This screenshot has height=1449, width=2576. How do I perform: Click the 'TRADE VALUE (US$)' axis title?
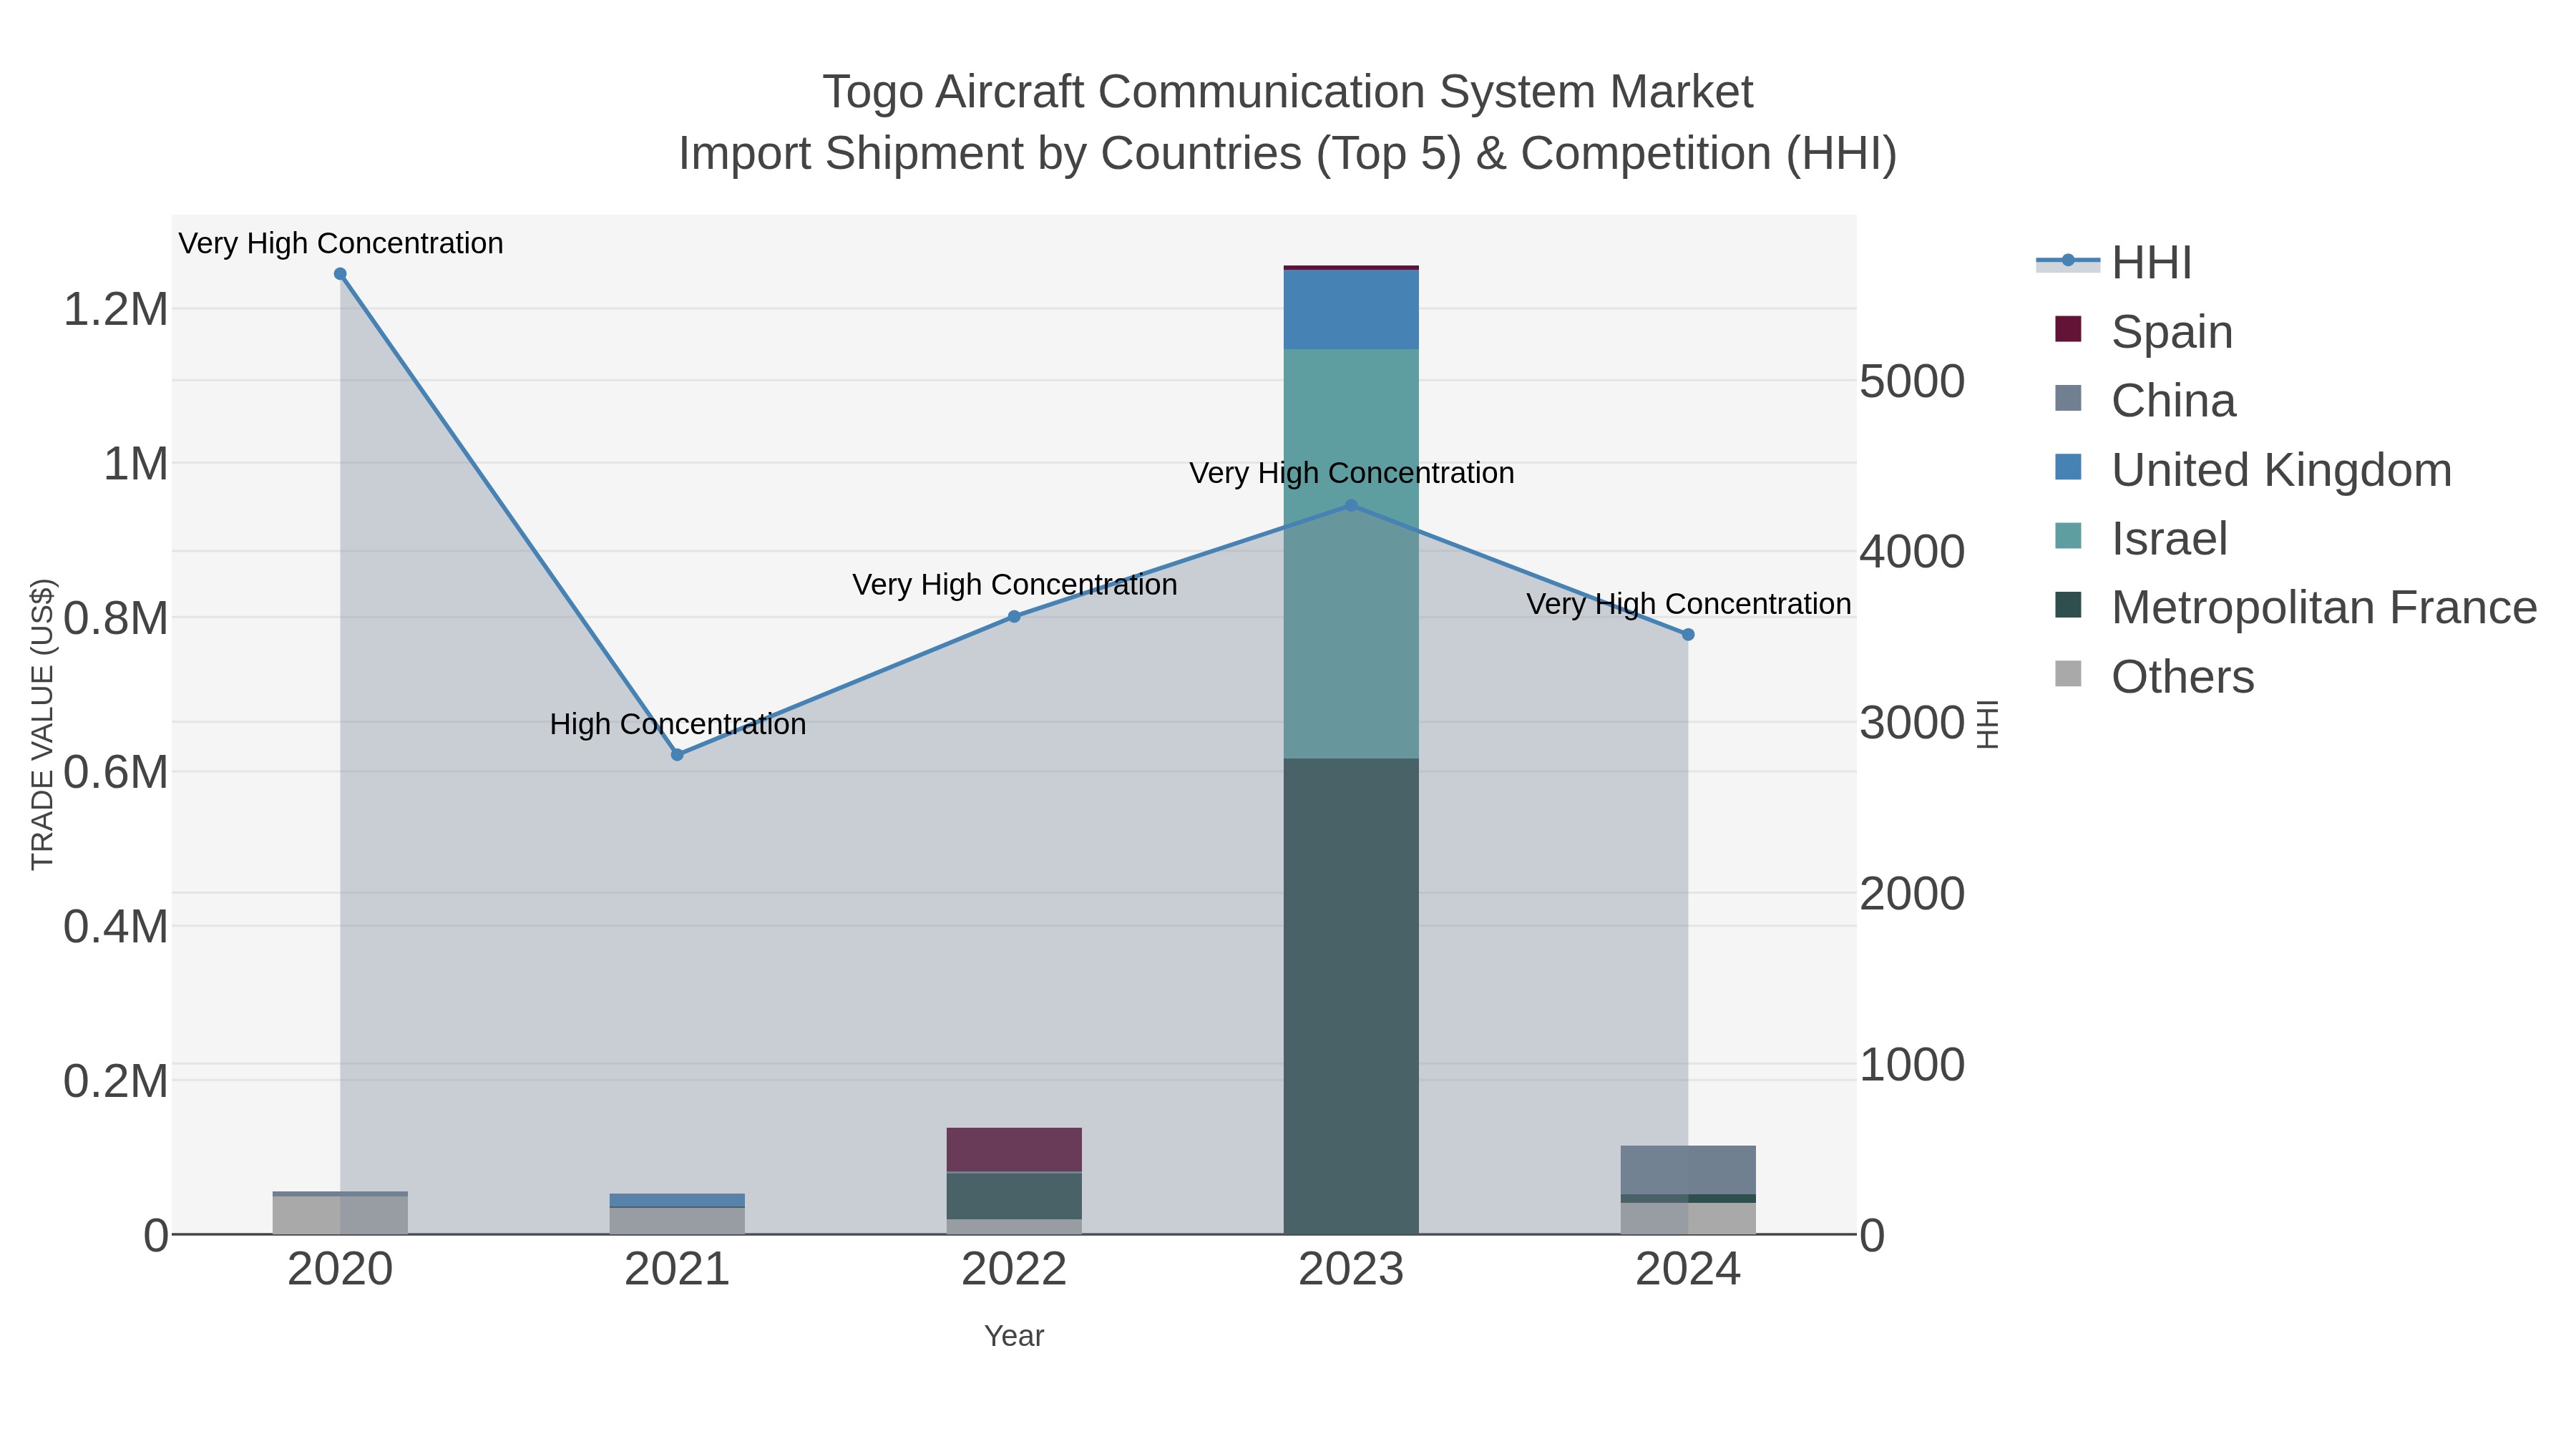43,724
